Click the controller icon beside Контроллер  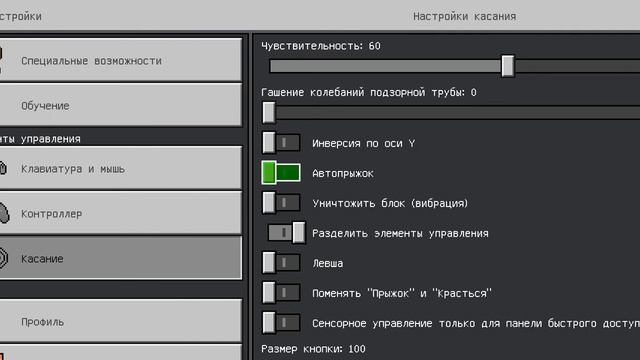pyautogui.click(x=4, y=213)
